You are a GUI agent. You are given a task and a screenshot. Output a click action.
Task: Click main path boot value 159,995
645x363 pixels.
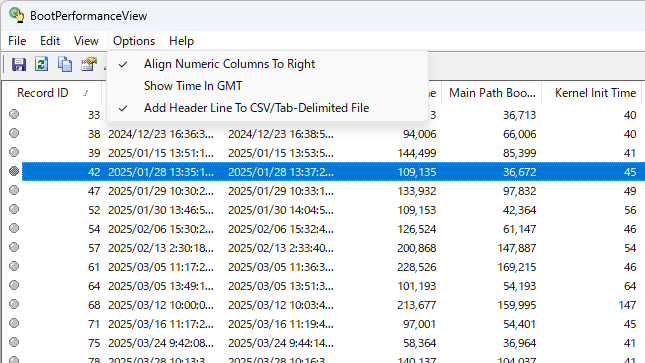(x=517, y=305)
